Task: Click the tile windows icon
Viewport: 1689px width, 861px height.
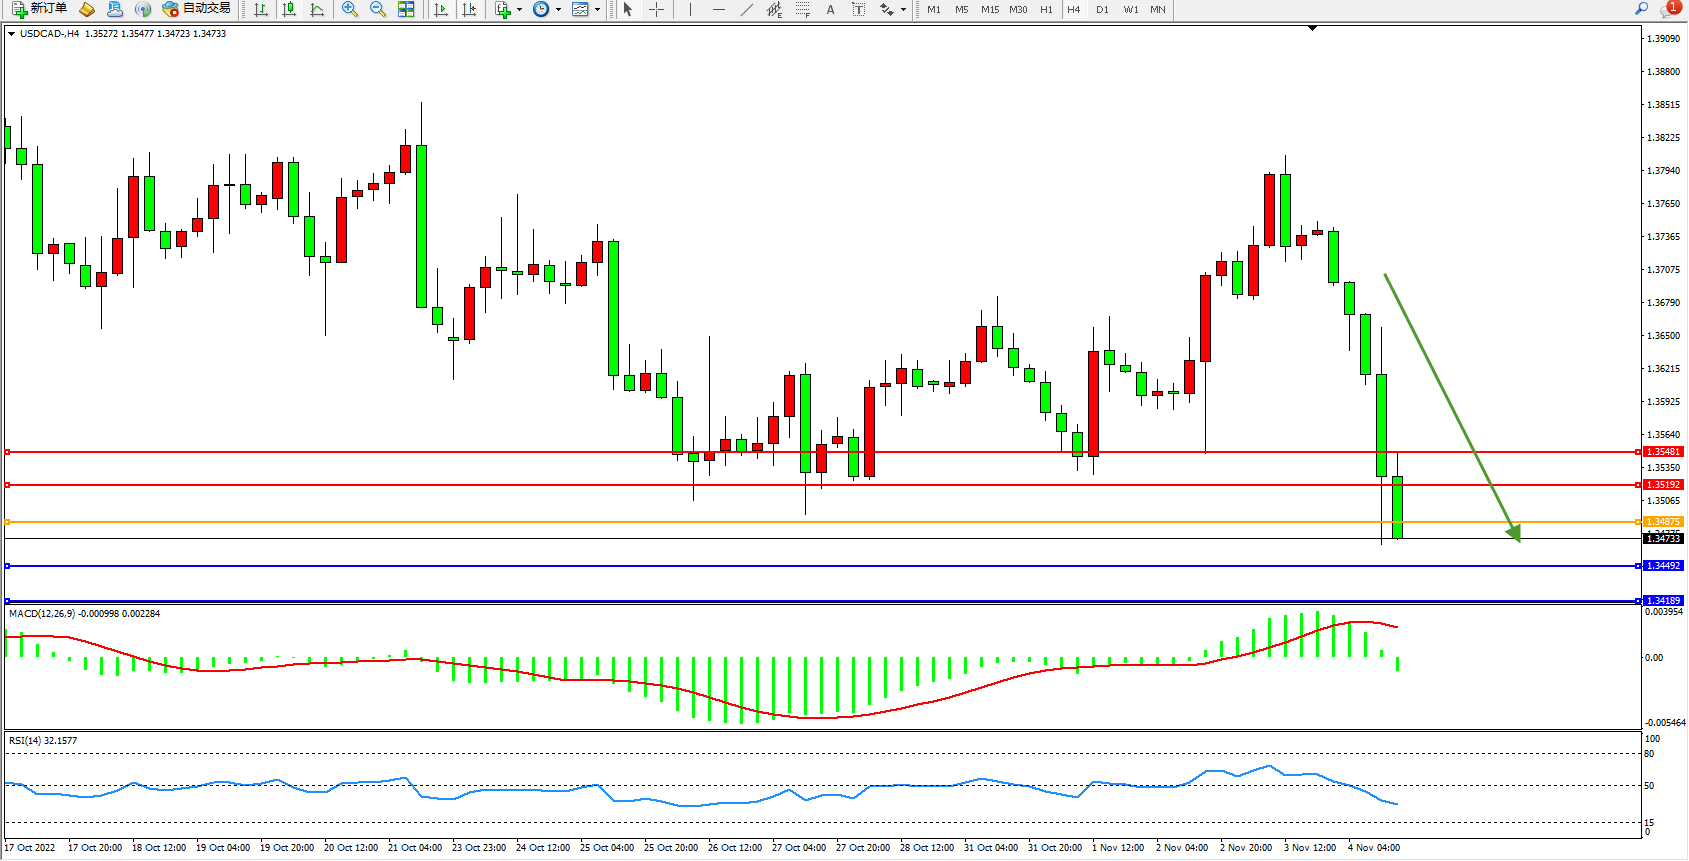Action: coord(406,9)
